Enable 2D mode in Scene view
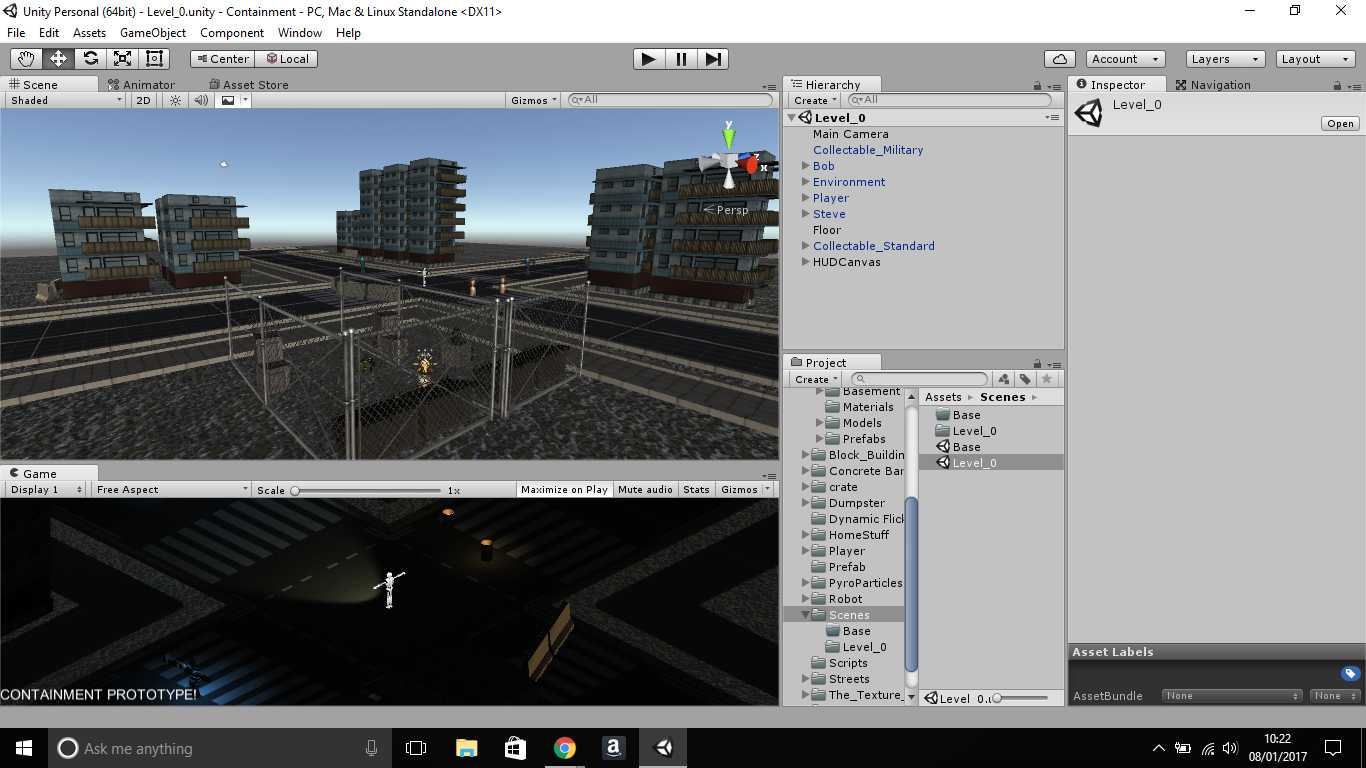Screen dimensions: 1366x768 (x=141, y=100)
